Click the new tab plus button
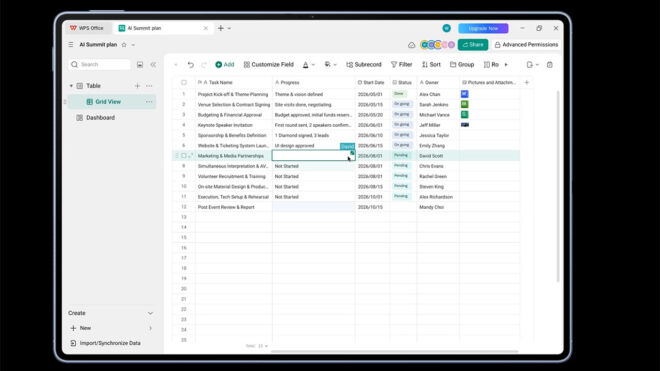This screenshot has width=660, height=371. [x=221, y=28]
